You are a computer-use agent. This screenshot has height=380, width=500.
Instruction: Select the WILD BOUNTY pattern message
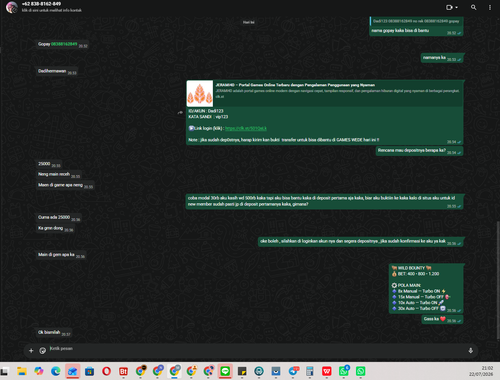pos(426,288)
